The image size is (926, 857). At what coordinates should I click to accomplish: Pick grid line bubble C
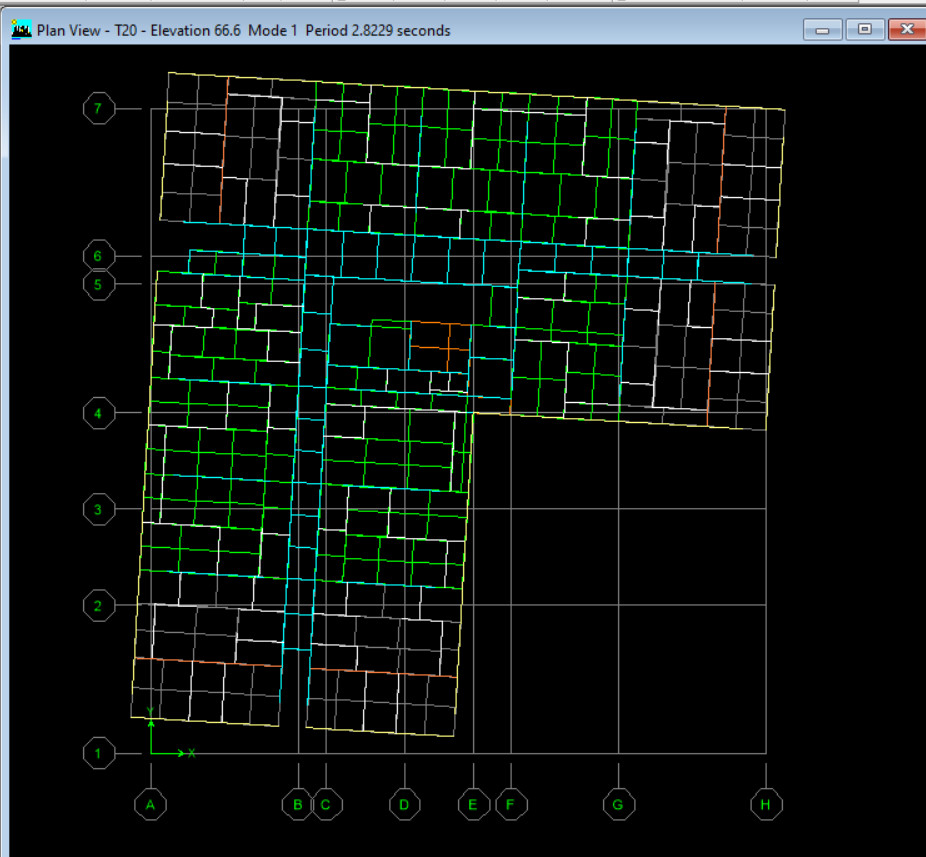[x=326, y=804]
